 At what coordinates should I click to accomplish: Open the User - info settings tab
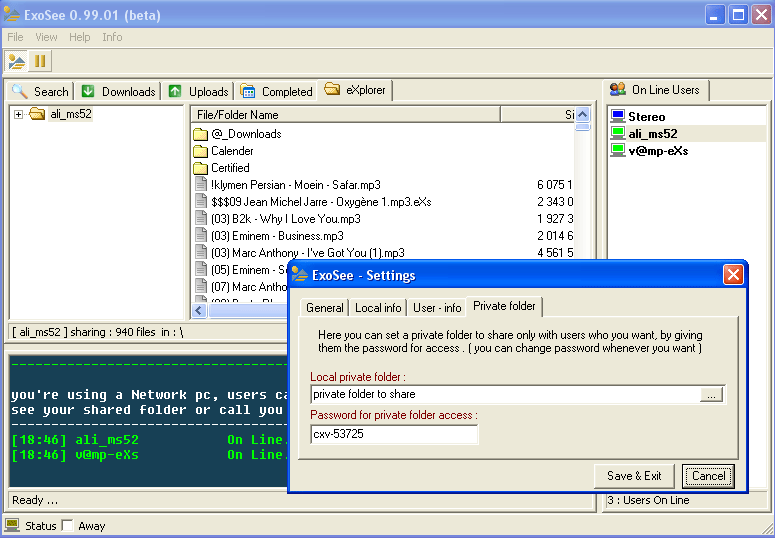[x=437, y=308]
